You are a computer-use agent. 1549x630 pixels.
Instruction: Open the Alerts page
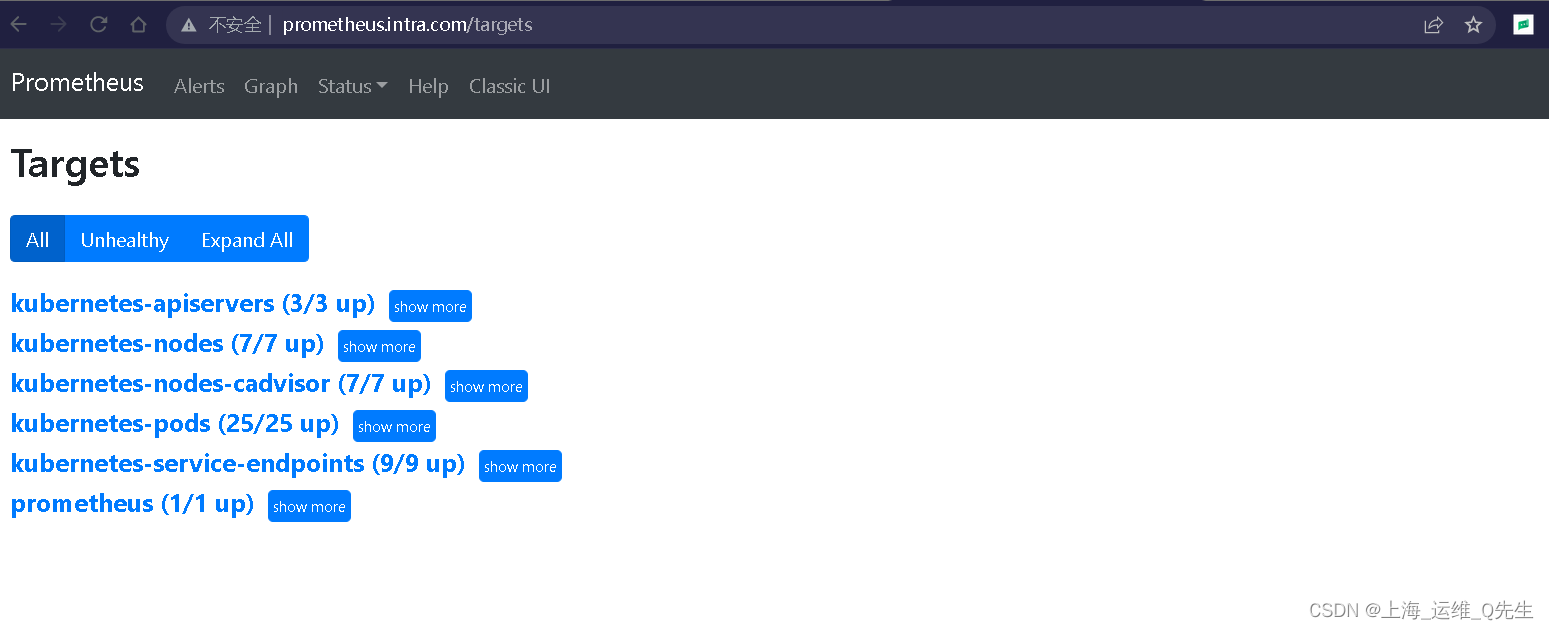(x=199, y=86)
